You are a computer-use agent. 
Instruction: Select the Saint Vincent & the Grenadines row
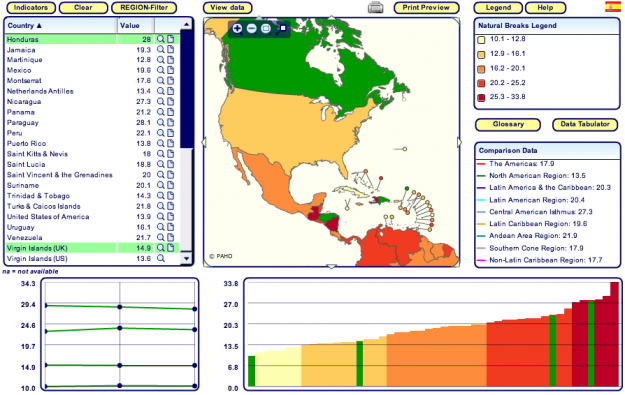tap(93, 175)
